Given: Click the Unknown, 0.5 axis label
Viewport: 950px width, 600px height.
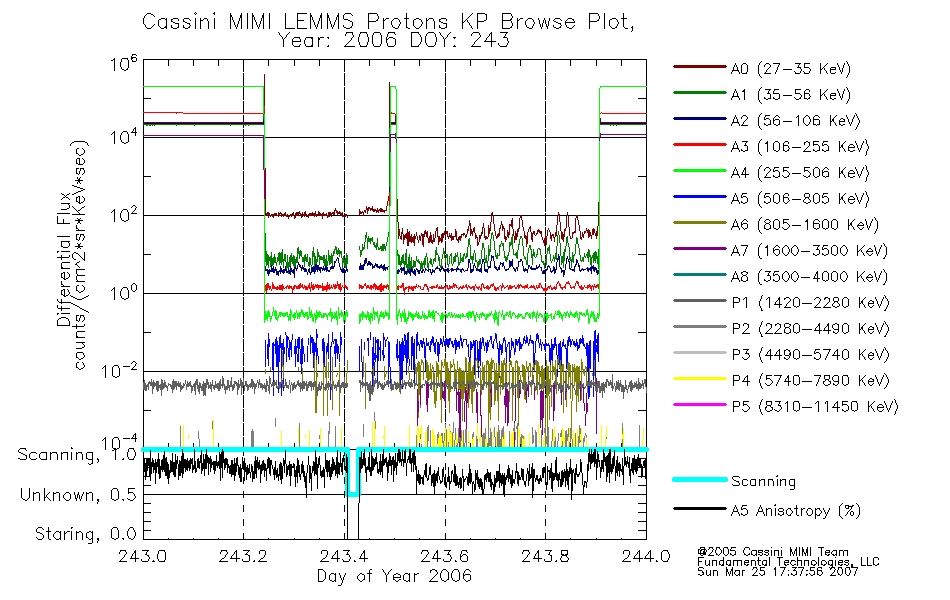Looking at the screenshot, I should (x=78, y=495).
